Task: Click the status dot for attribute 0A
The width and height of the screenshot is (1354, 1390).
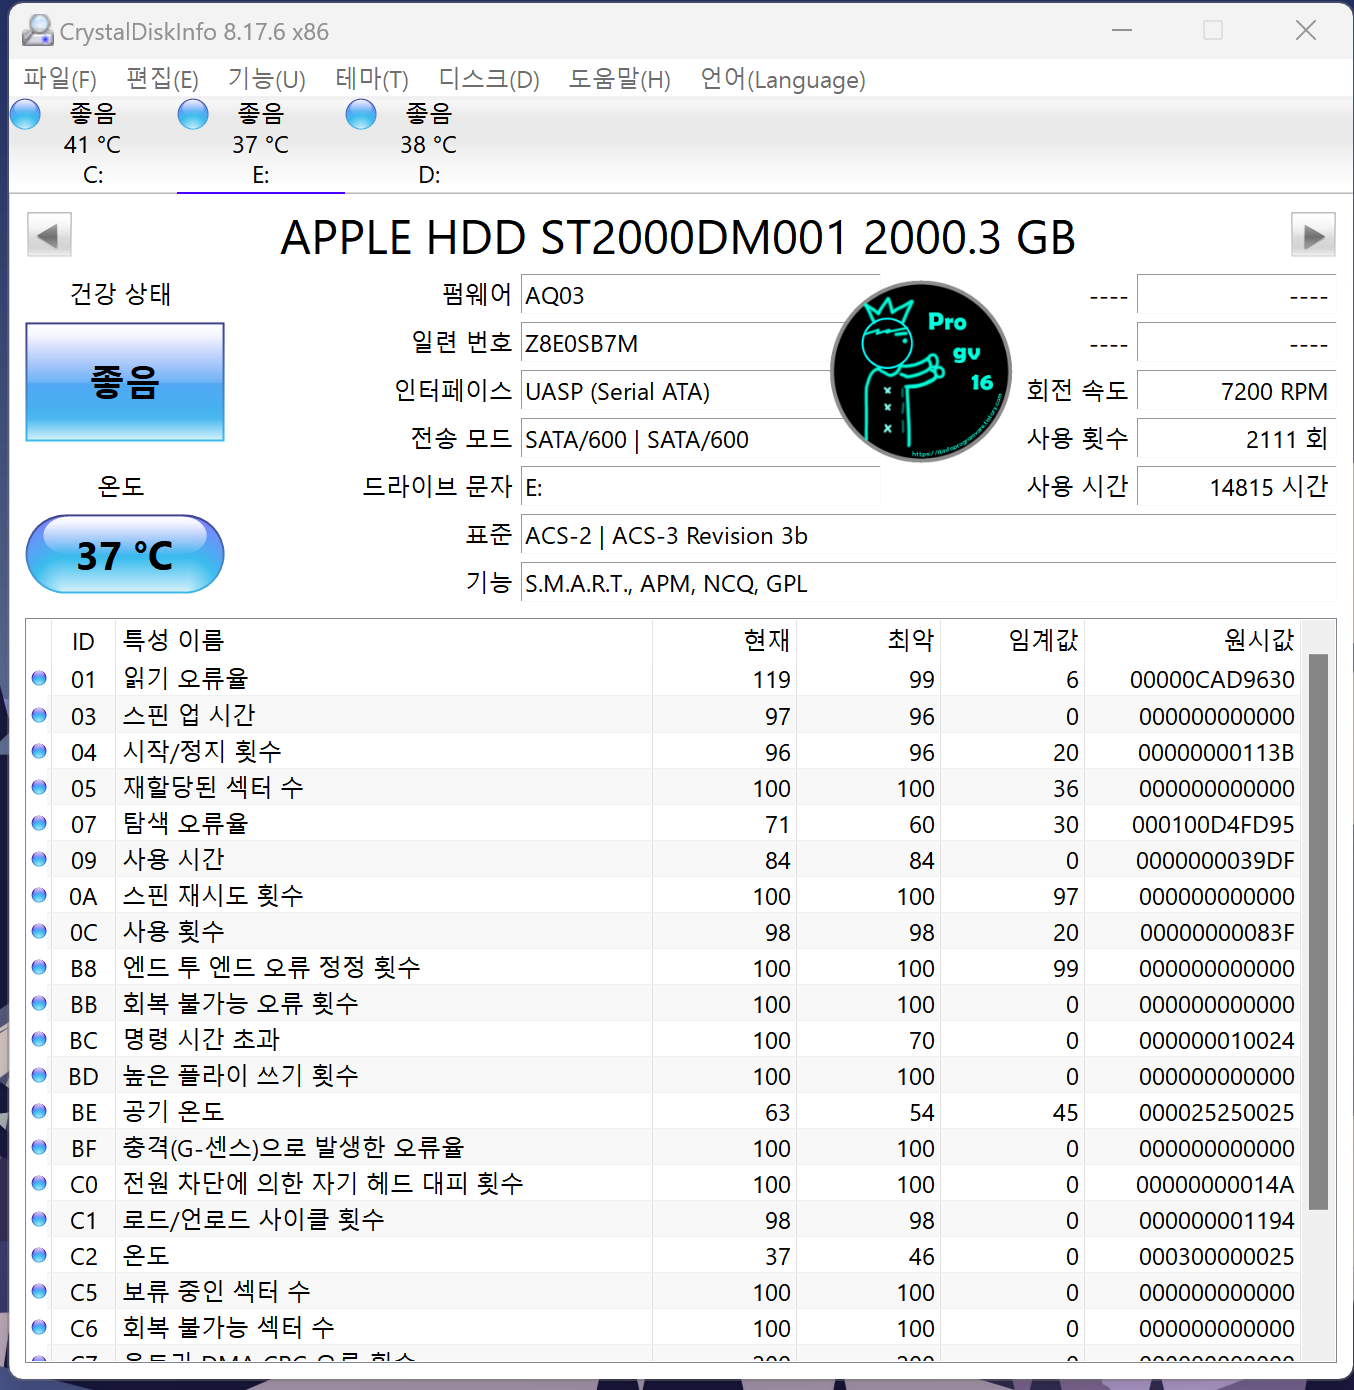Action: pyautogui.click(x=39, y=895)
